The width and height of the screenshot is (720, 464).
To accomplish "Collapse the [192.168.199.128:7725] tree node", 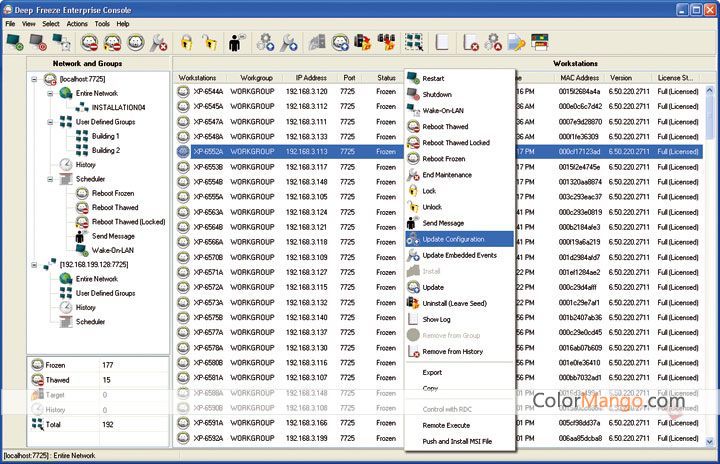I will pyautogui.click(x=34, y=265).
